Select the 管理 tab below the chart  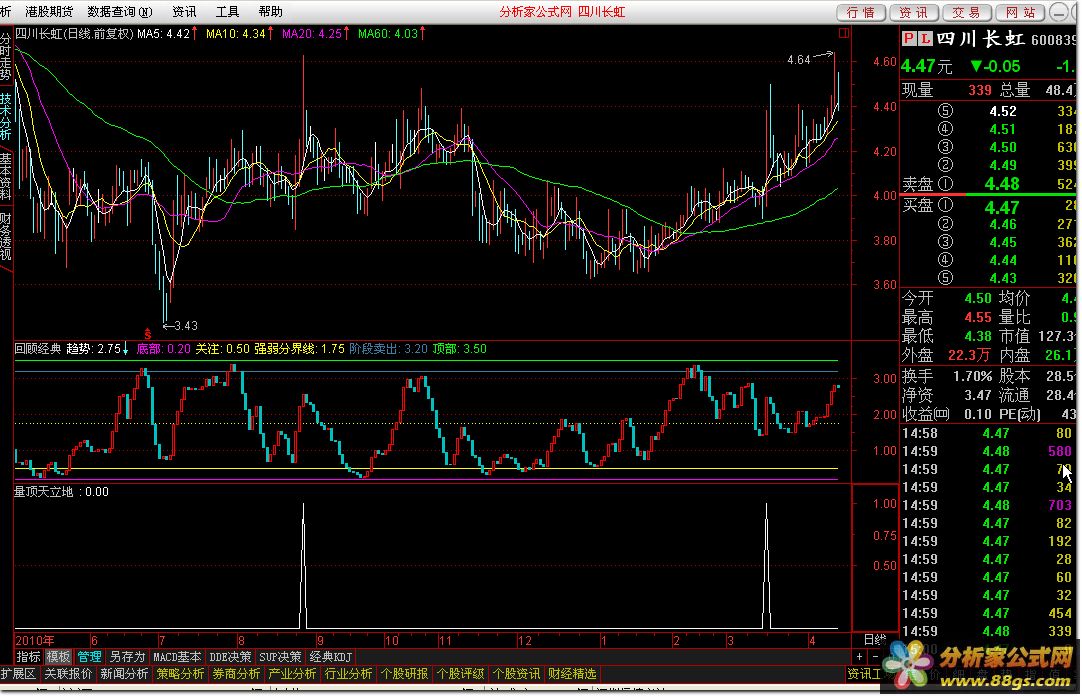pos(90,657)
